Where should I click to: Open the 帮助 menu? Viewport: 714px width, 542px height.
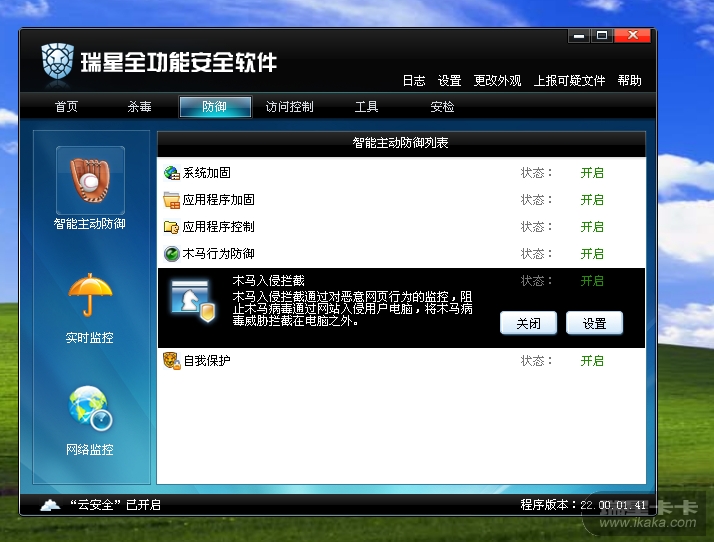pyautogui.click(x=630, y=81)
